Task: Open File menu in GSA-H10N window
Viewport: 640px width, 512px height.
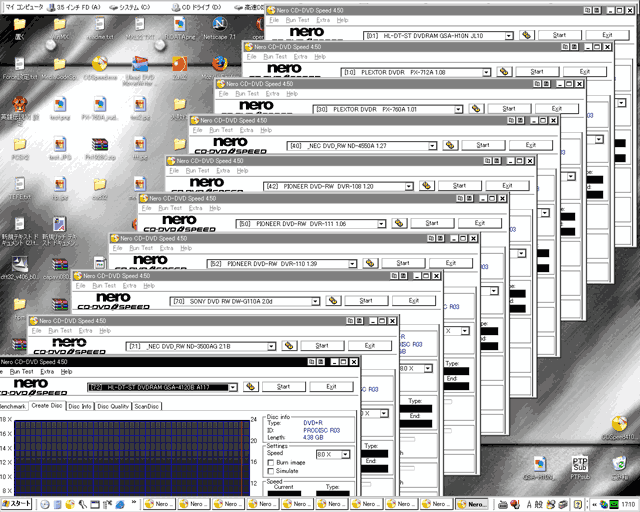Action: coord(274,20)
